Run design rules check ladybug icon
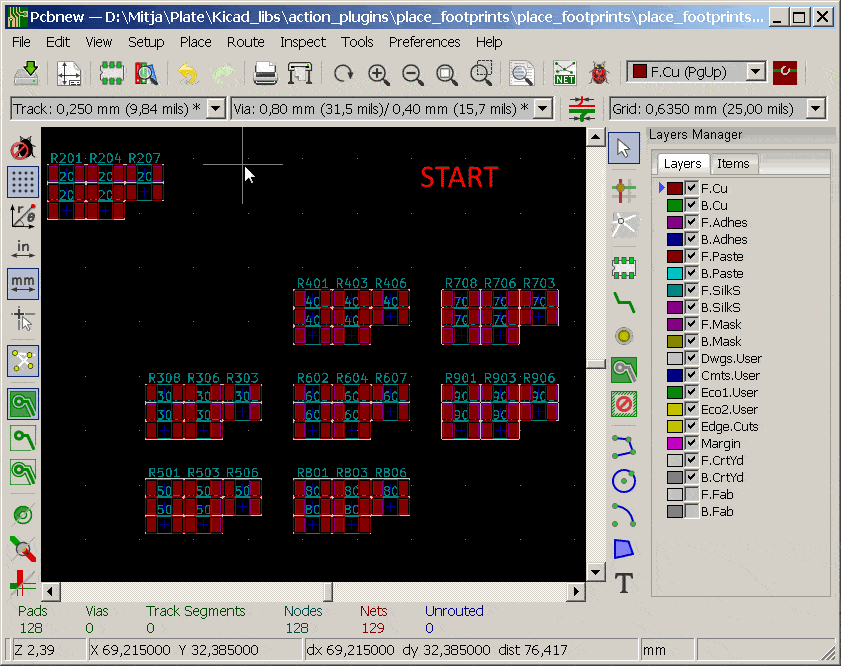The image size is (841, 666). point(599,73)
